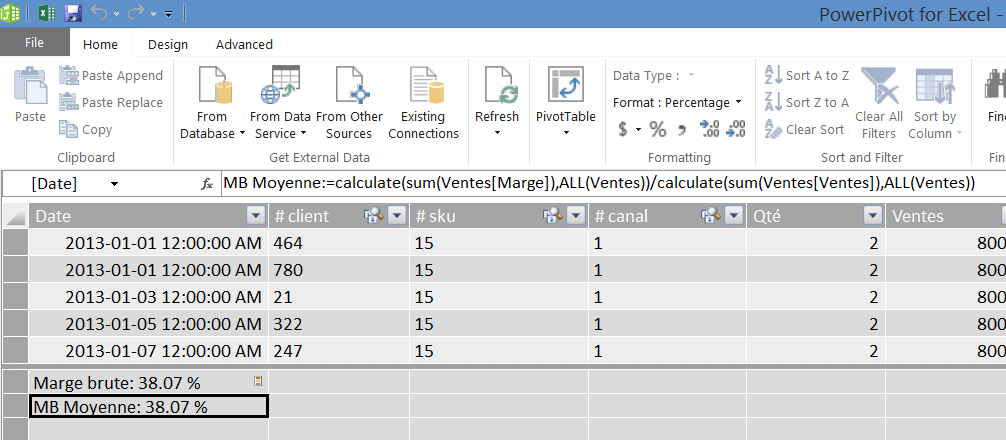This screenshot has width=1006, height=440.
Task: Click Sort A to Z
Action: [807, 75]
